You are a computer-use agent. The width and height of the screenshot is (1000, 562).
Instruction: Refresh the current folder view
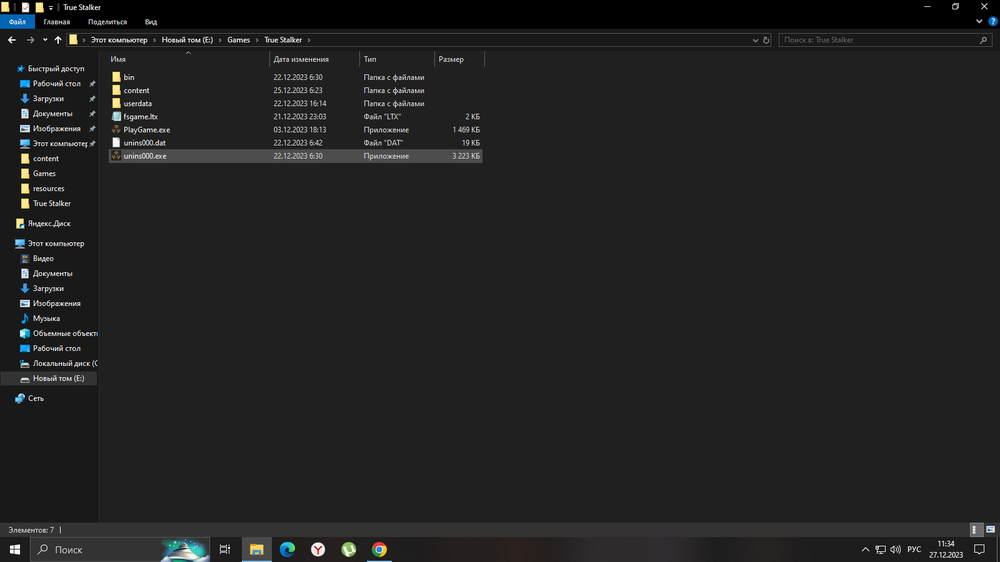(766, 40)
